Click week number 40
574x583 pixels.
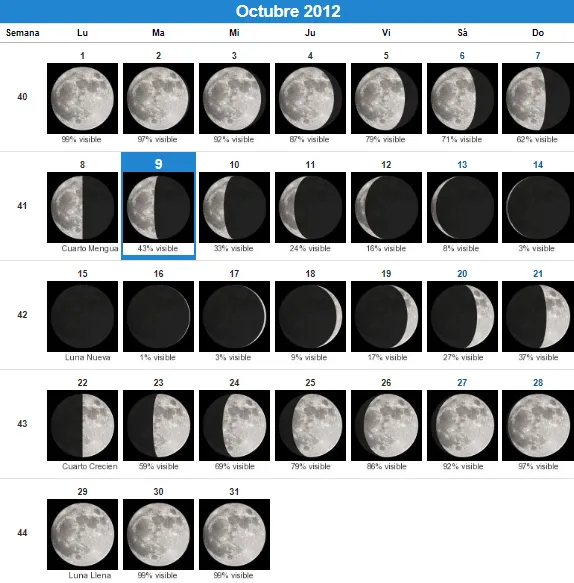pyautogui.click(x=22, y=97)
